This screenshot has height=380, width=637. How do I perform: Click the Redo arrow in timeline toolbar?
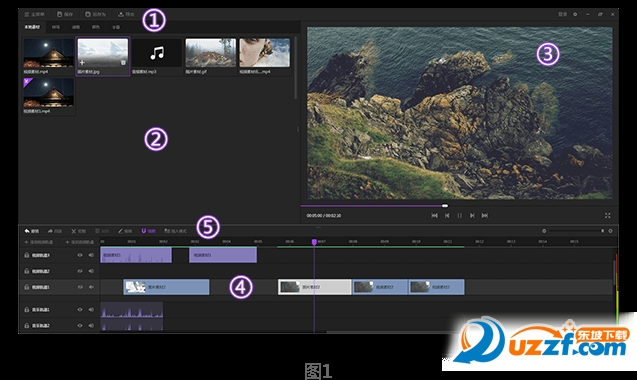pyautogui.click(x=54, y=231)
